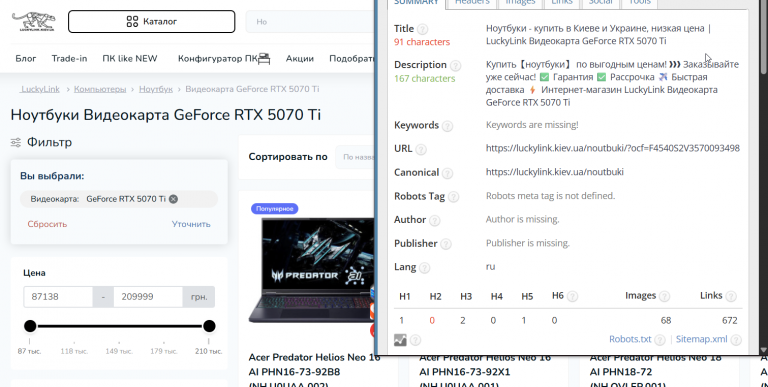Screen dimensions: 768x387
Task: Click the maximum price field 209999
Action: point(148,297)
